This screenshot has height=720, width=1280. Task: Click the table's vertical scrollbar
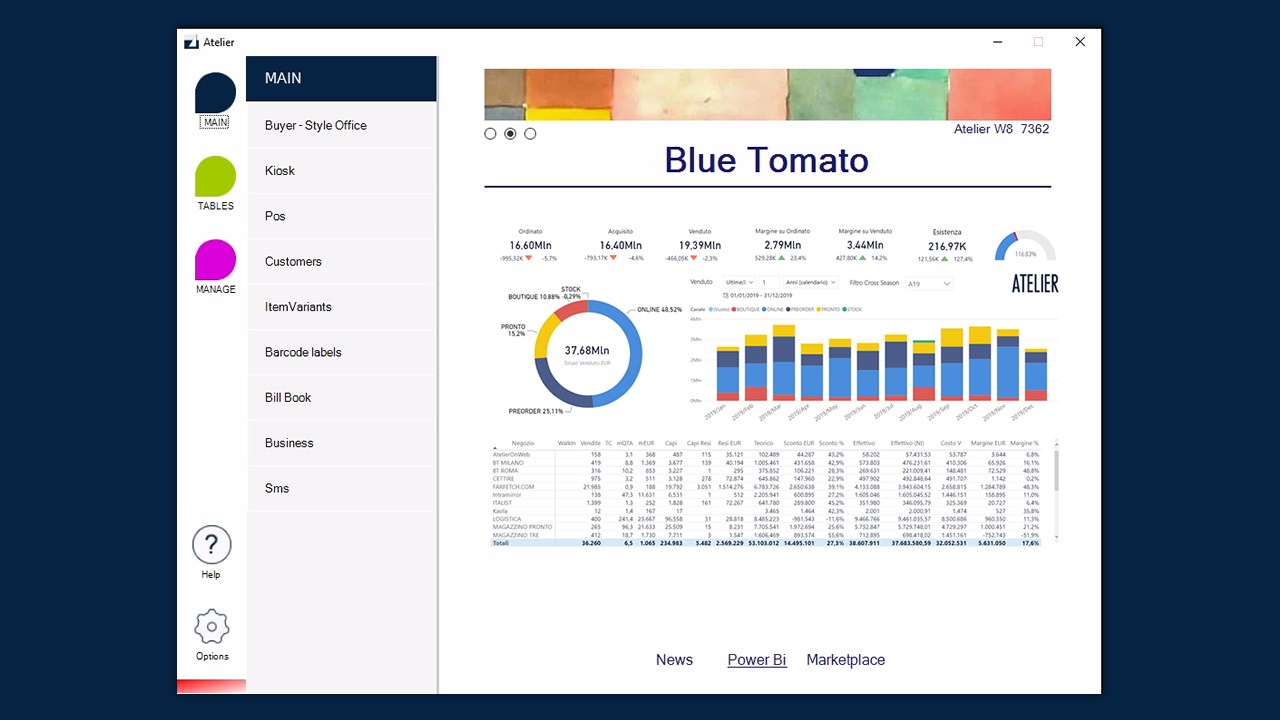1055,490
